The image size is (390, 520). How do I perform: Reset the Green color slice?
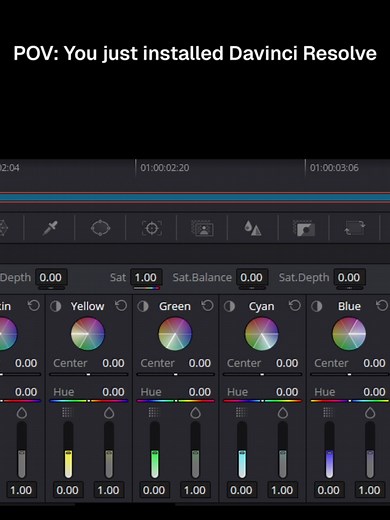click(207, 306)
